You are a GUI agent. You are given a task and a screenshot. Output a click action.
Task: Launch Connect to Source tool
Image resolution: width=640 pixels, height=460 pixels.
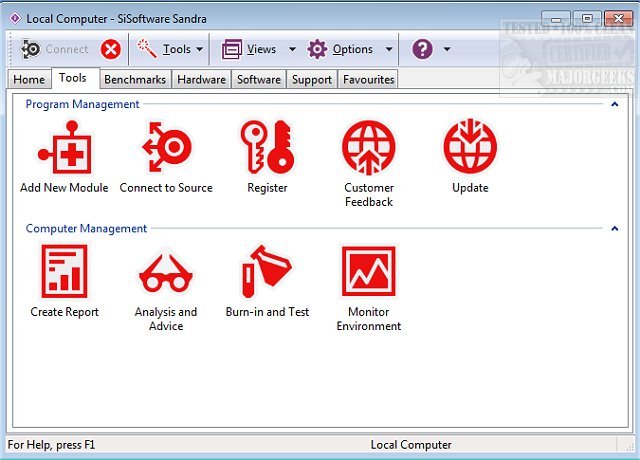(166, 148)
